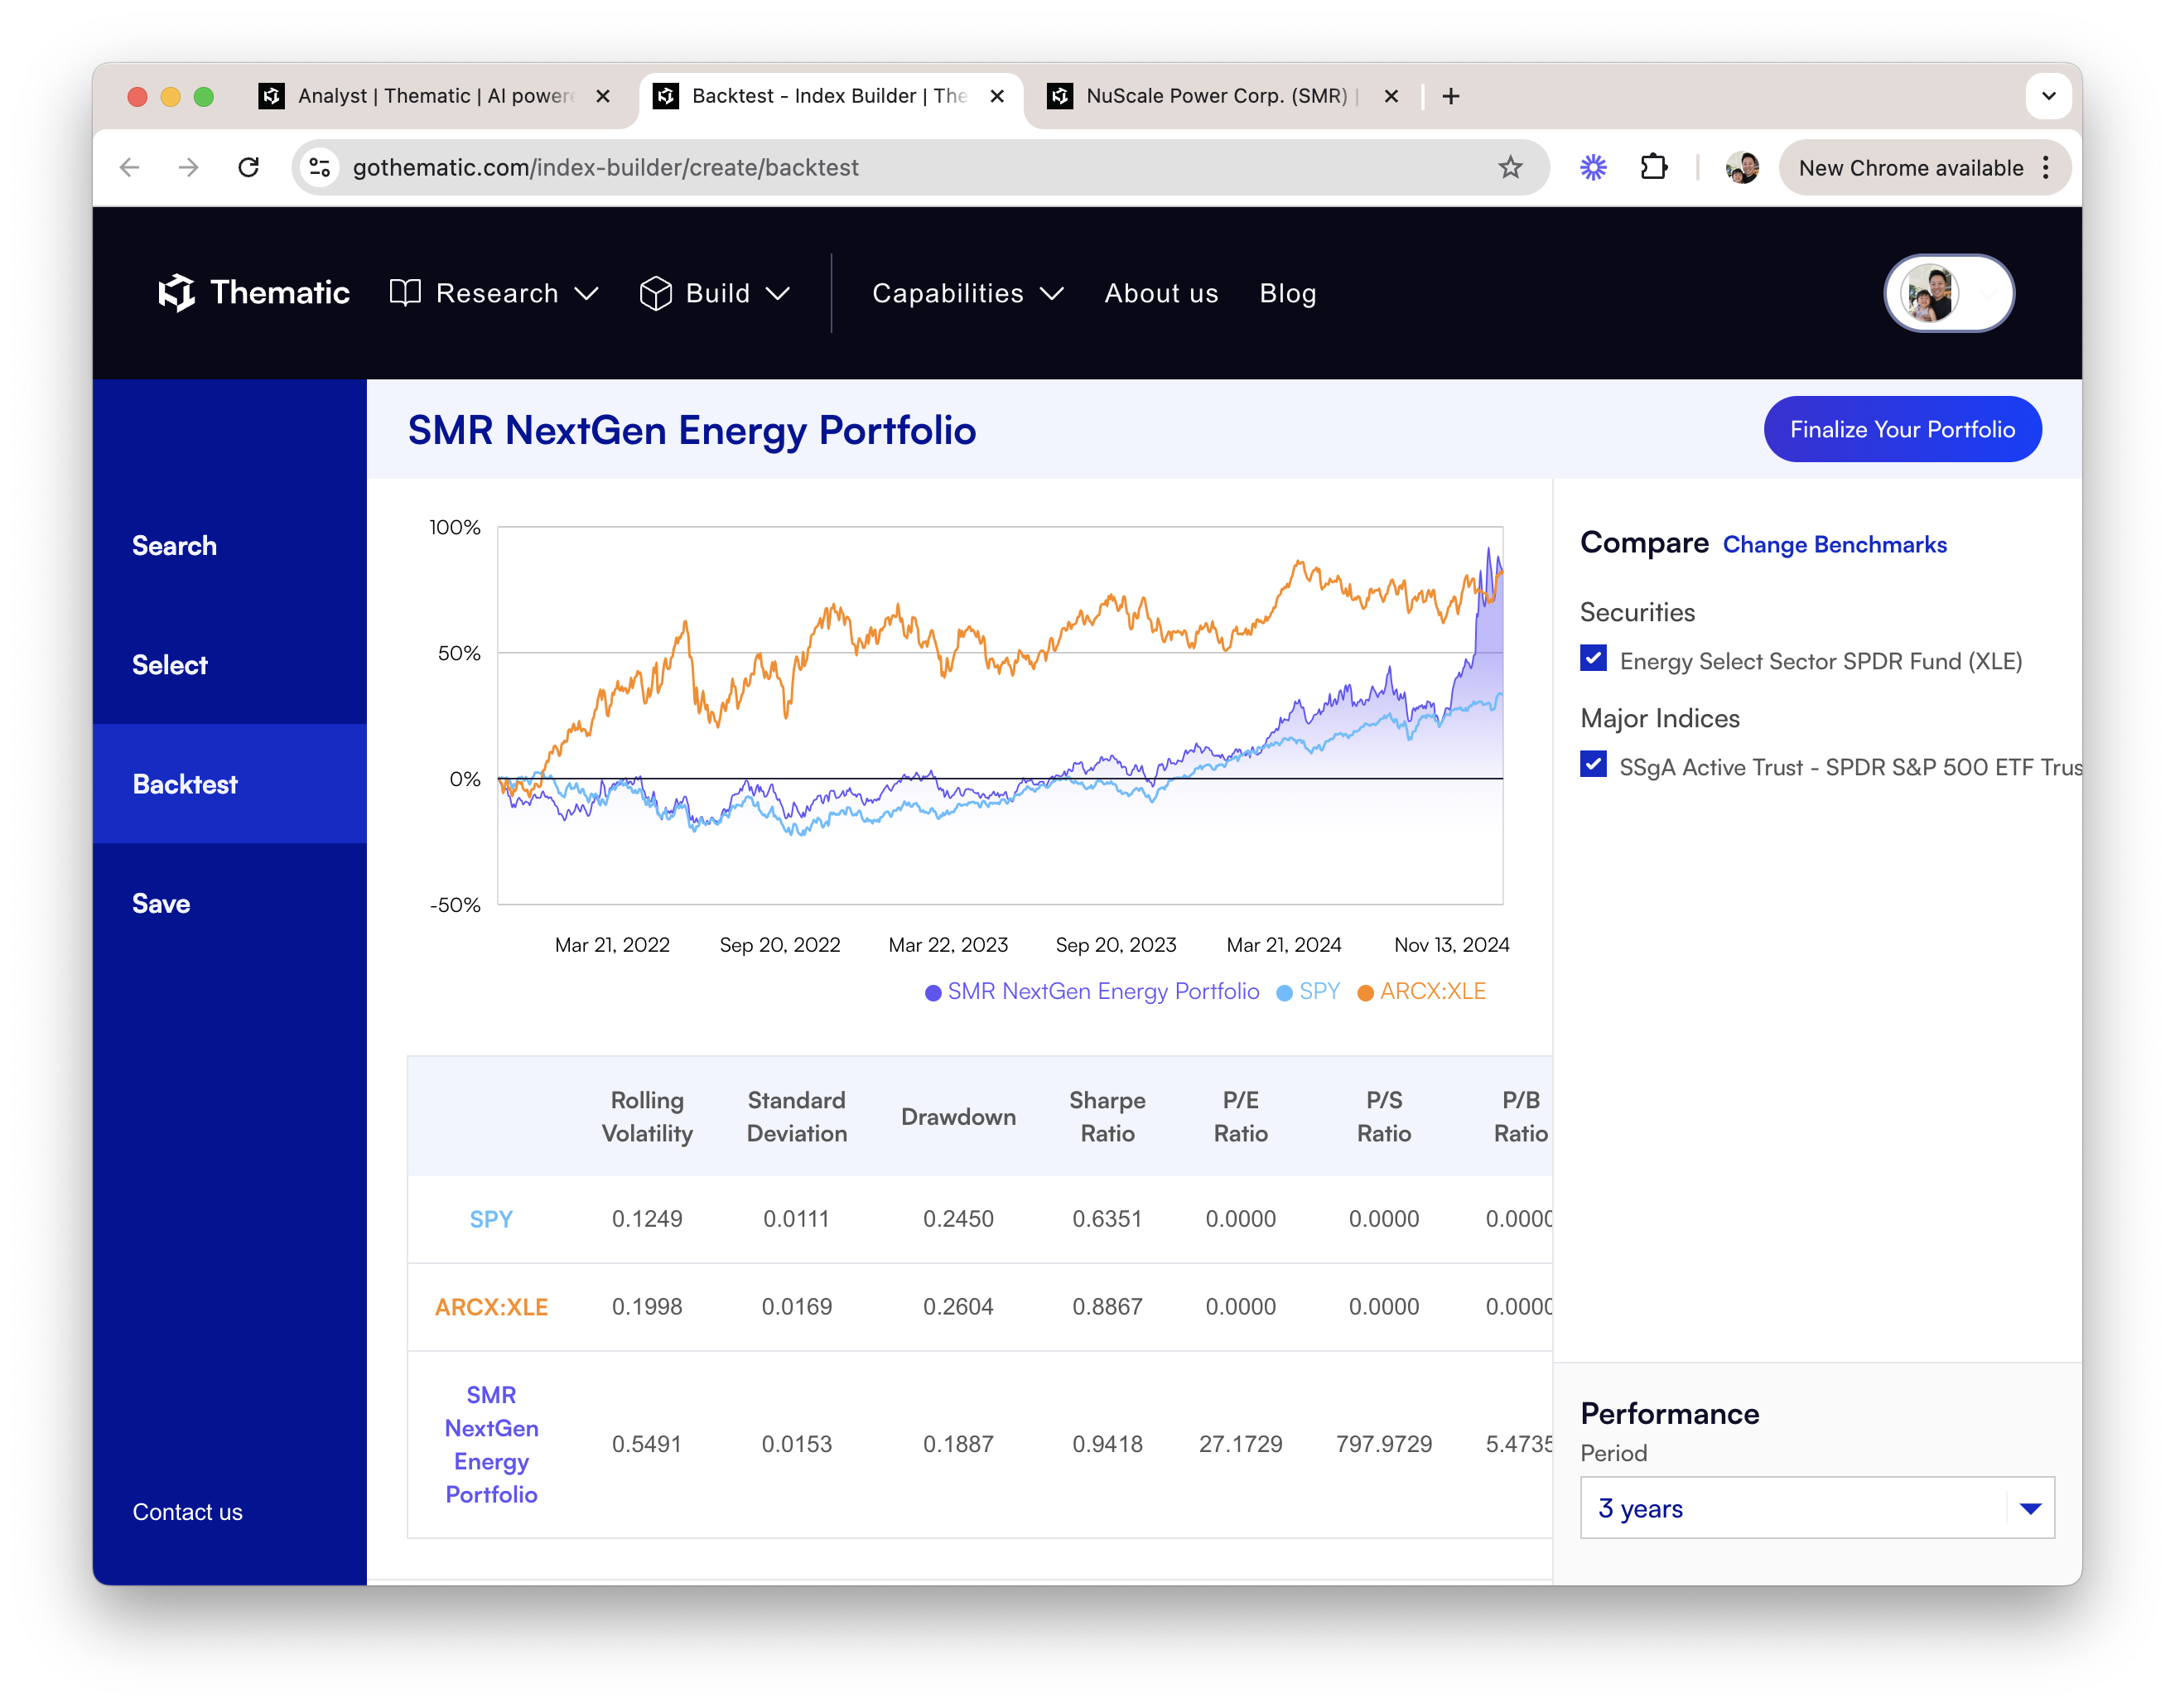Open a new browser tab

tap(1451, 96)
